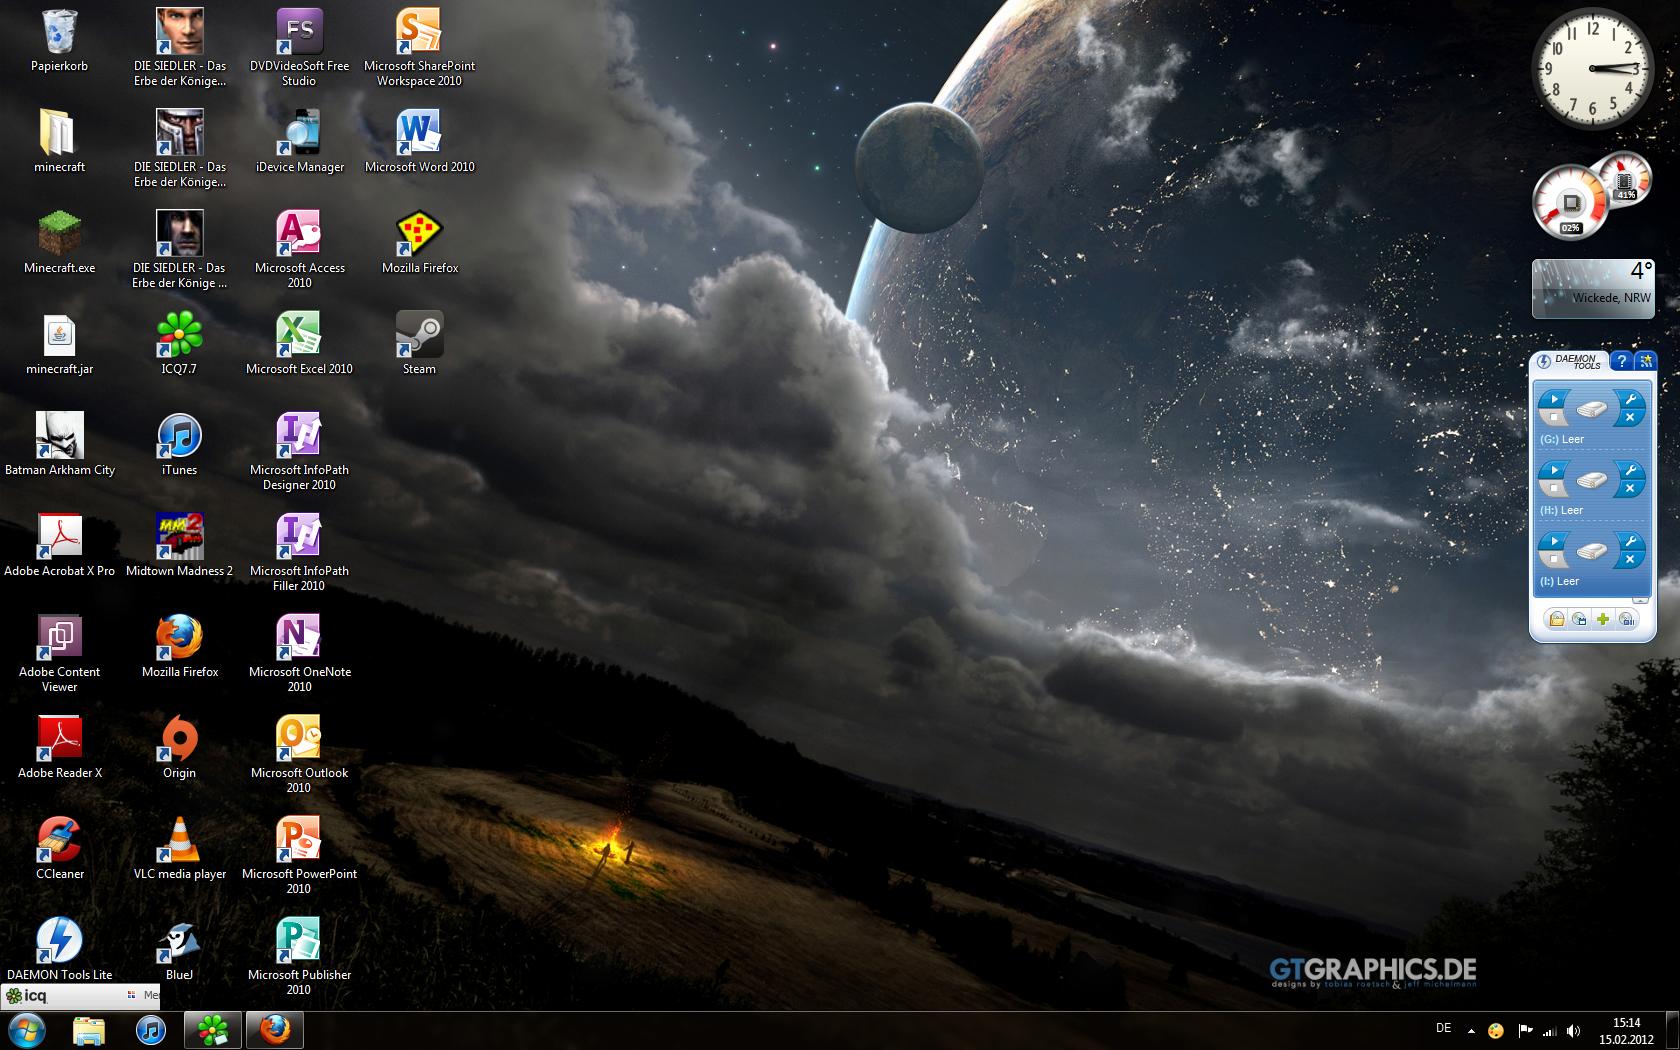Open the Steam desktop shortcut
The image size is (1680, 1050).
point(419,335)
